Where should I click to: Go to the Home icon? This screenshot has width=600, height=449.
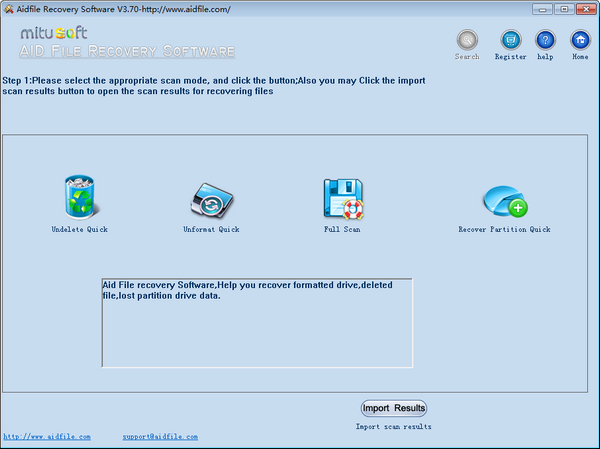click(580, 40)
